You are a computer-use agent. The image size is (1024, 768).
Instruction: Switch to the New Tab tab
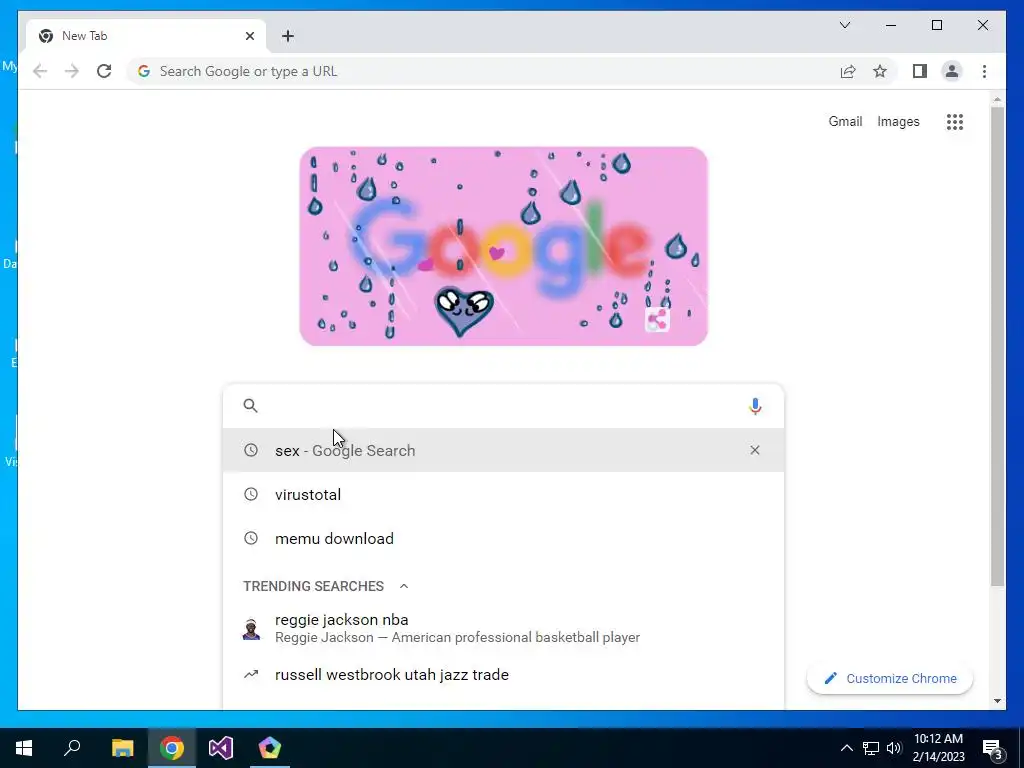146,36
